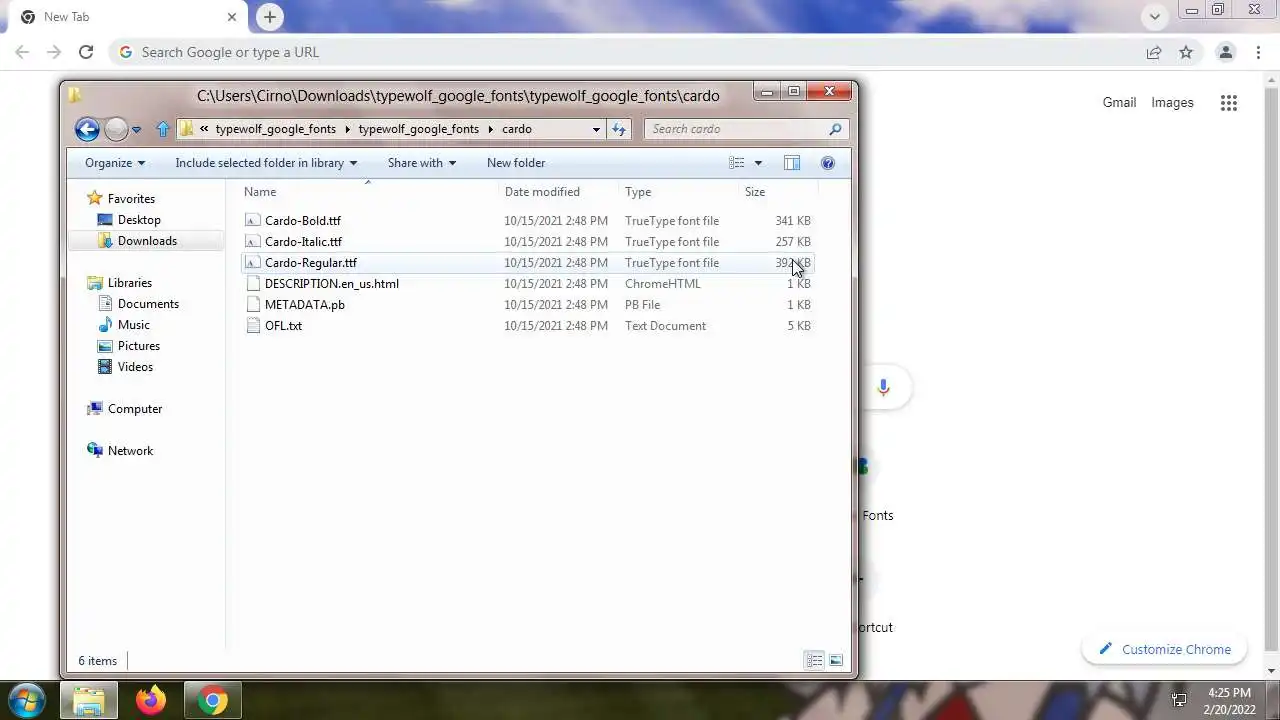
Task: Open Chrome profile icon
Action: pyautogui.click(x=1225, y=52)
